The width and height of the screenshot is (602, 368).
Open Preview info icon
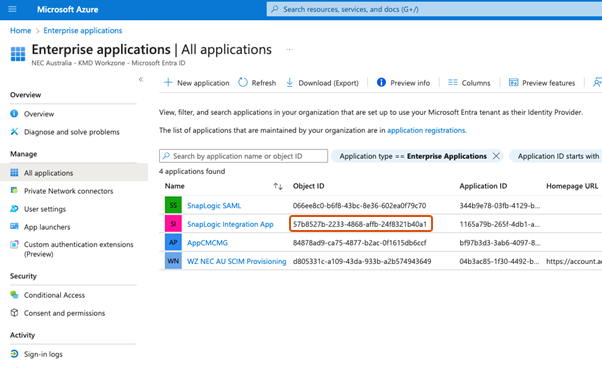[381, 82]
